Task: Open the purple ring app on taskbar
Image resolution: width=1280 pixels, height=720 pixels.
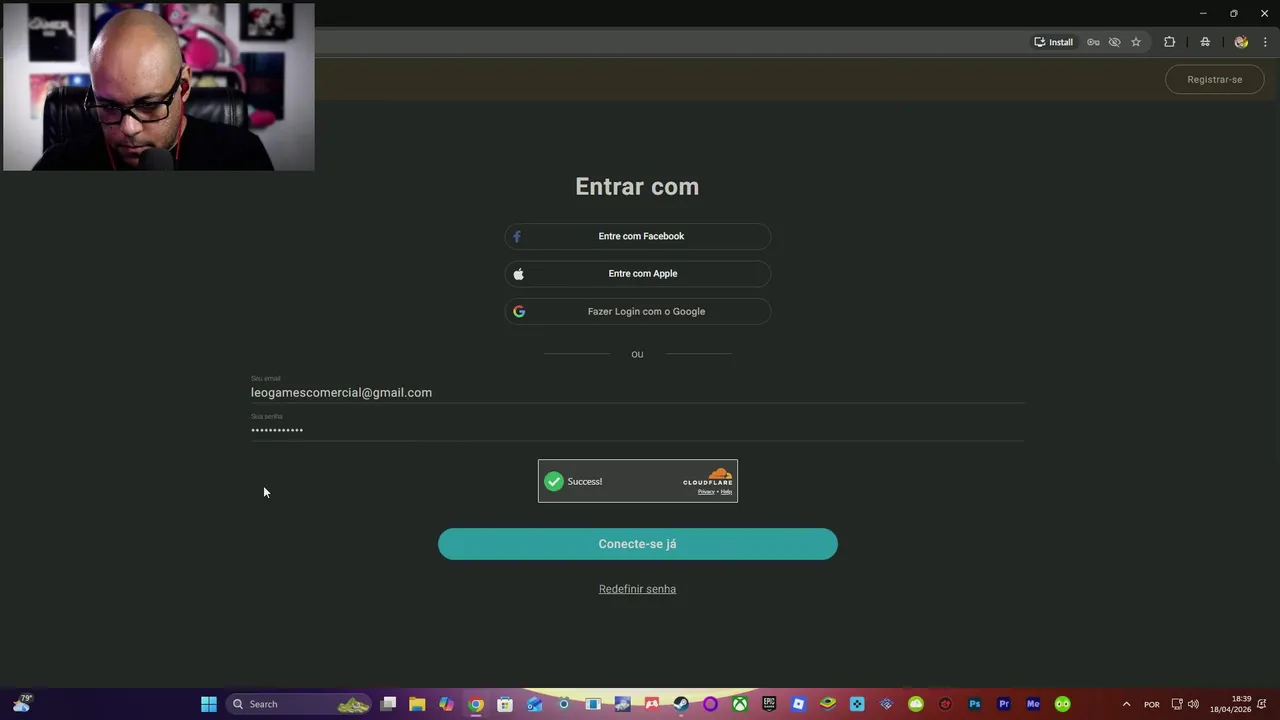Action: coord(710,704)
